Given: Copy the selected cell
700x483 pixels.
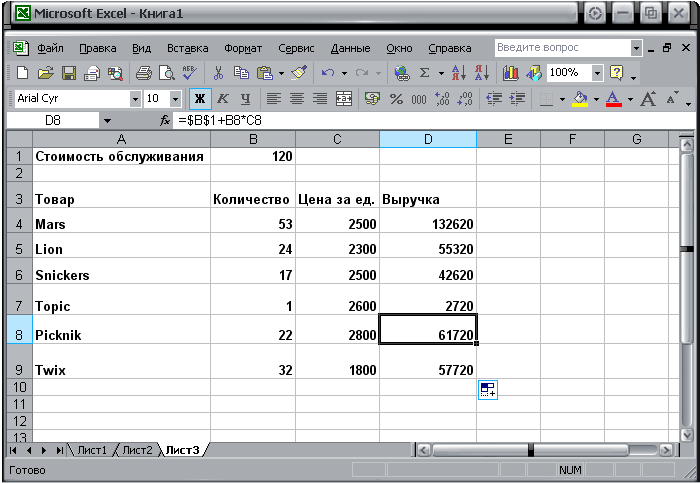Looking at the screenshot, I should 242,72.
